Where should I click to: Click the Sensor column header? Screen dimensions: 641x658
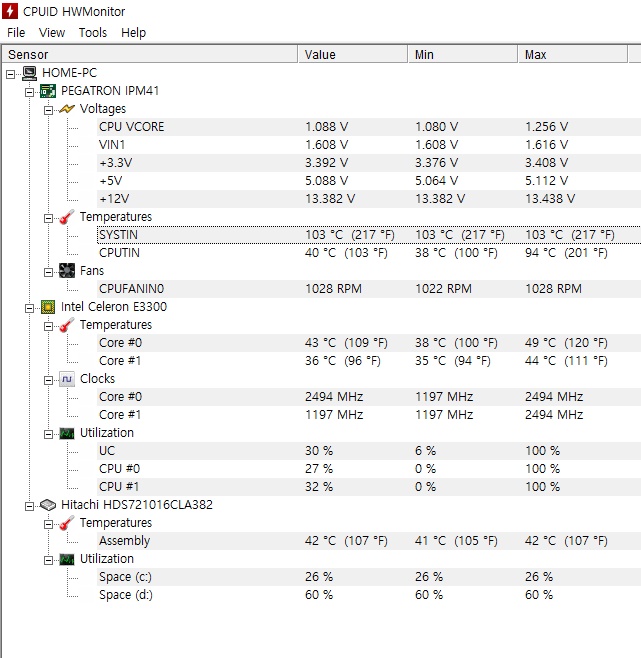(x=150, y=55)
